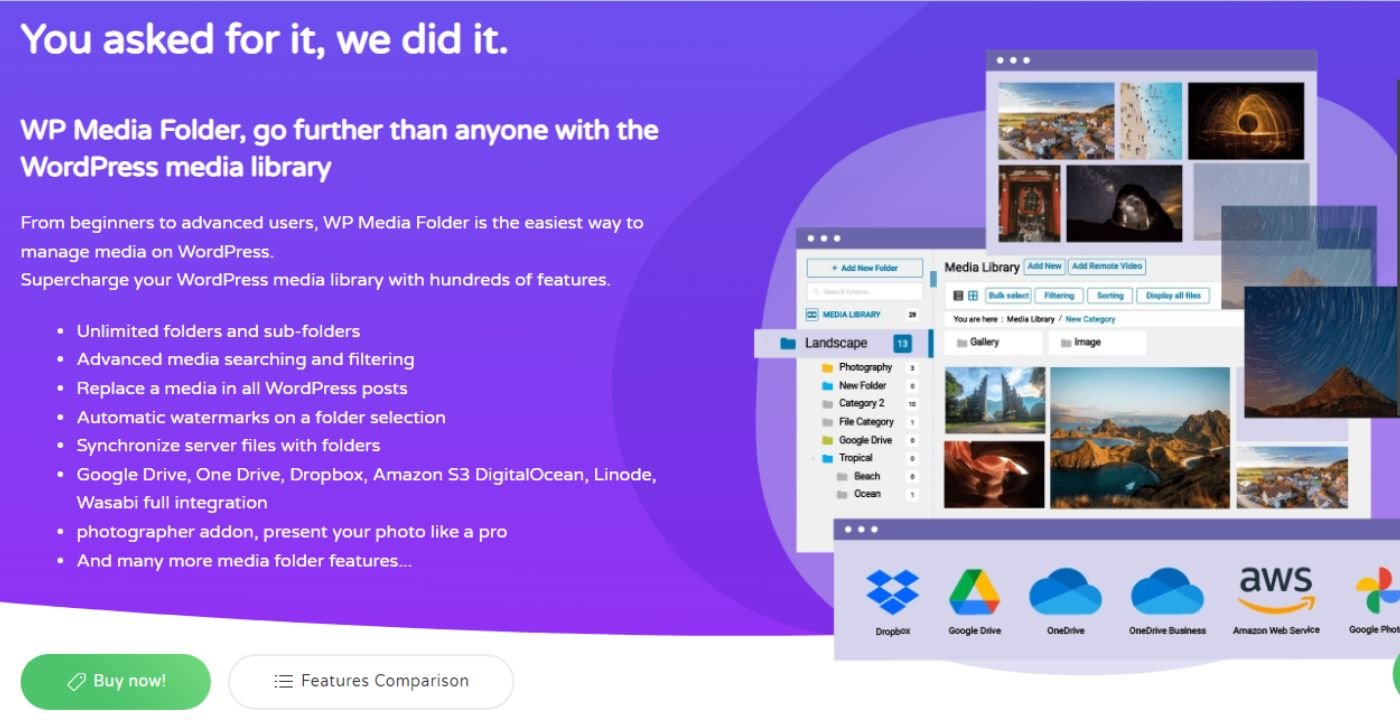This screenshot has height=720, width=1400.
Task: Click the yellow Photography folder icon
Action: (827, 368)
